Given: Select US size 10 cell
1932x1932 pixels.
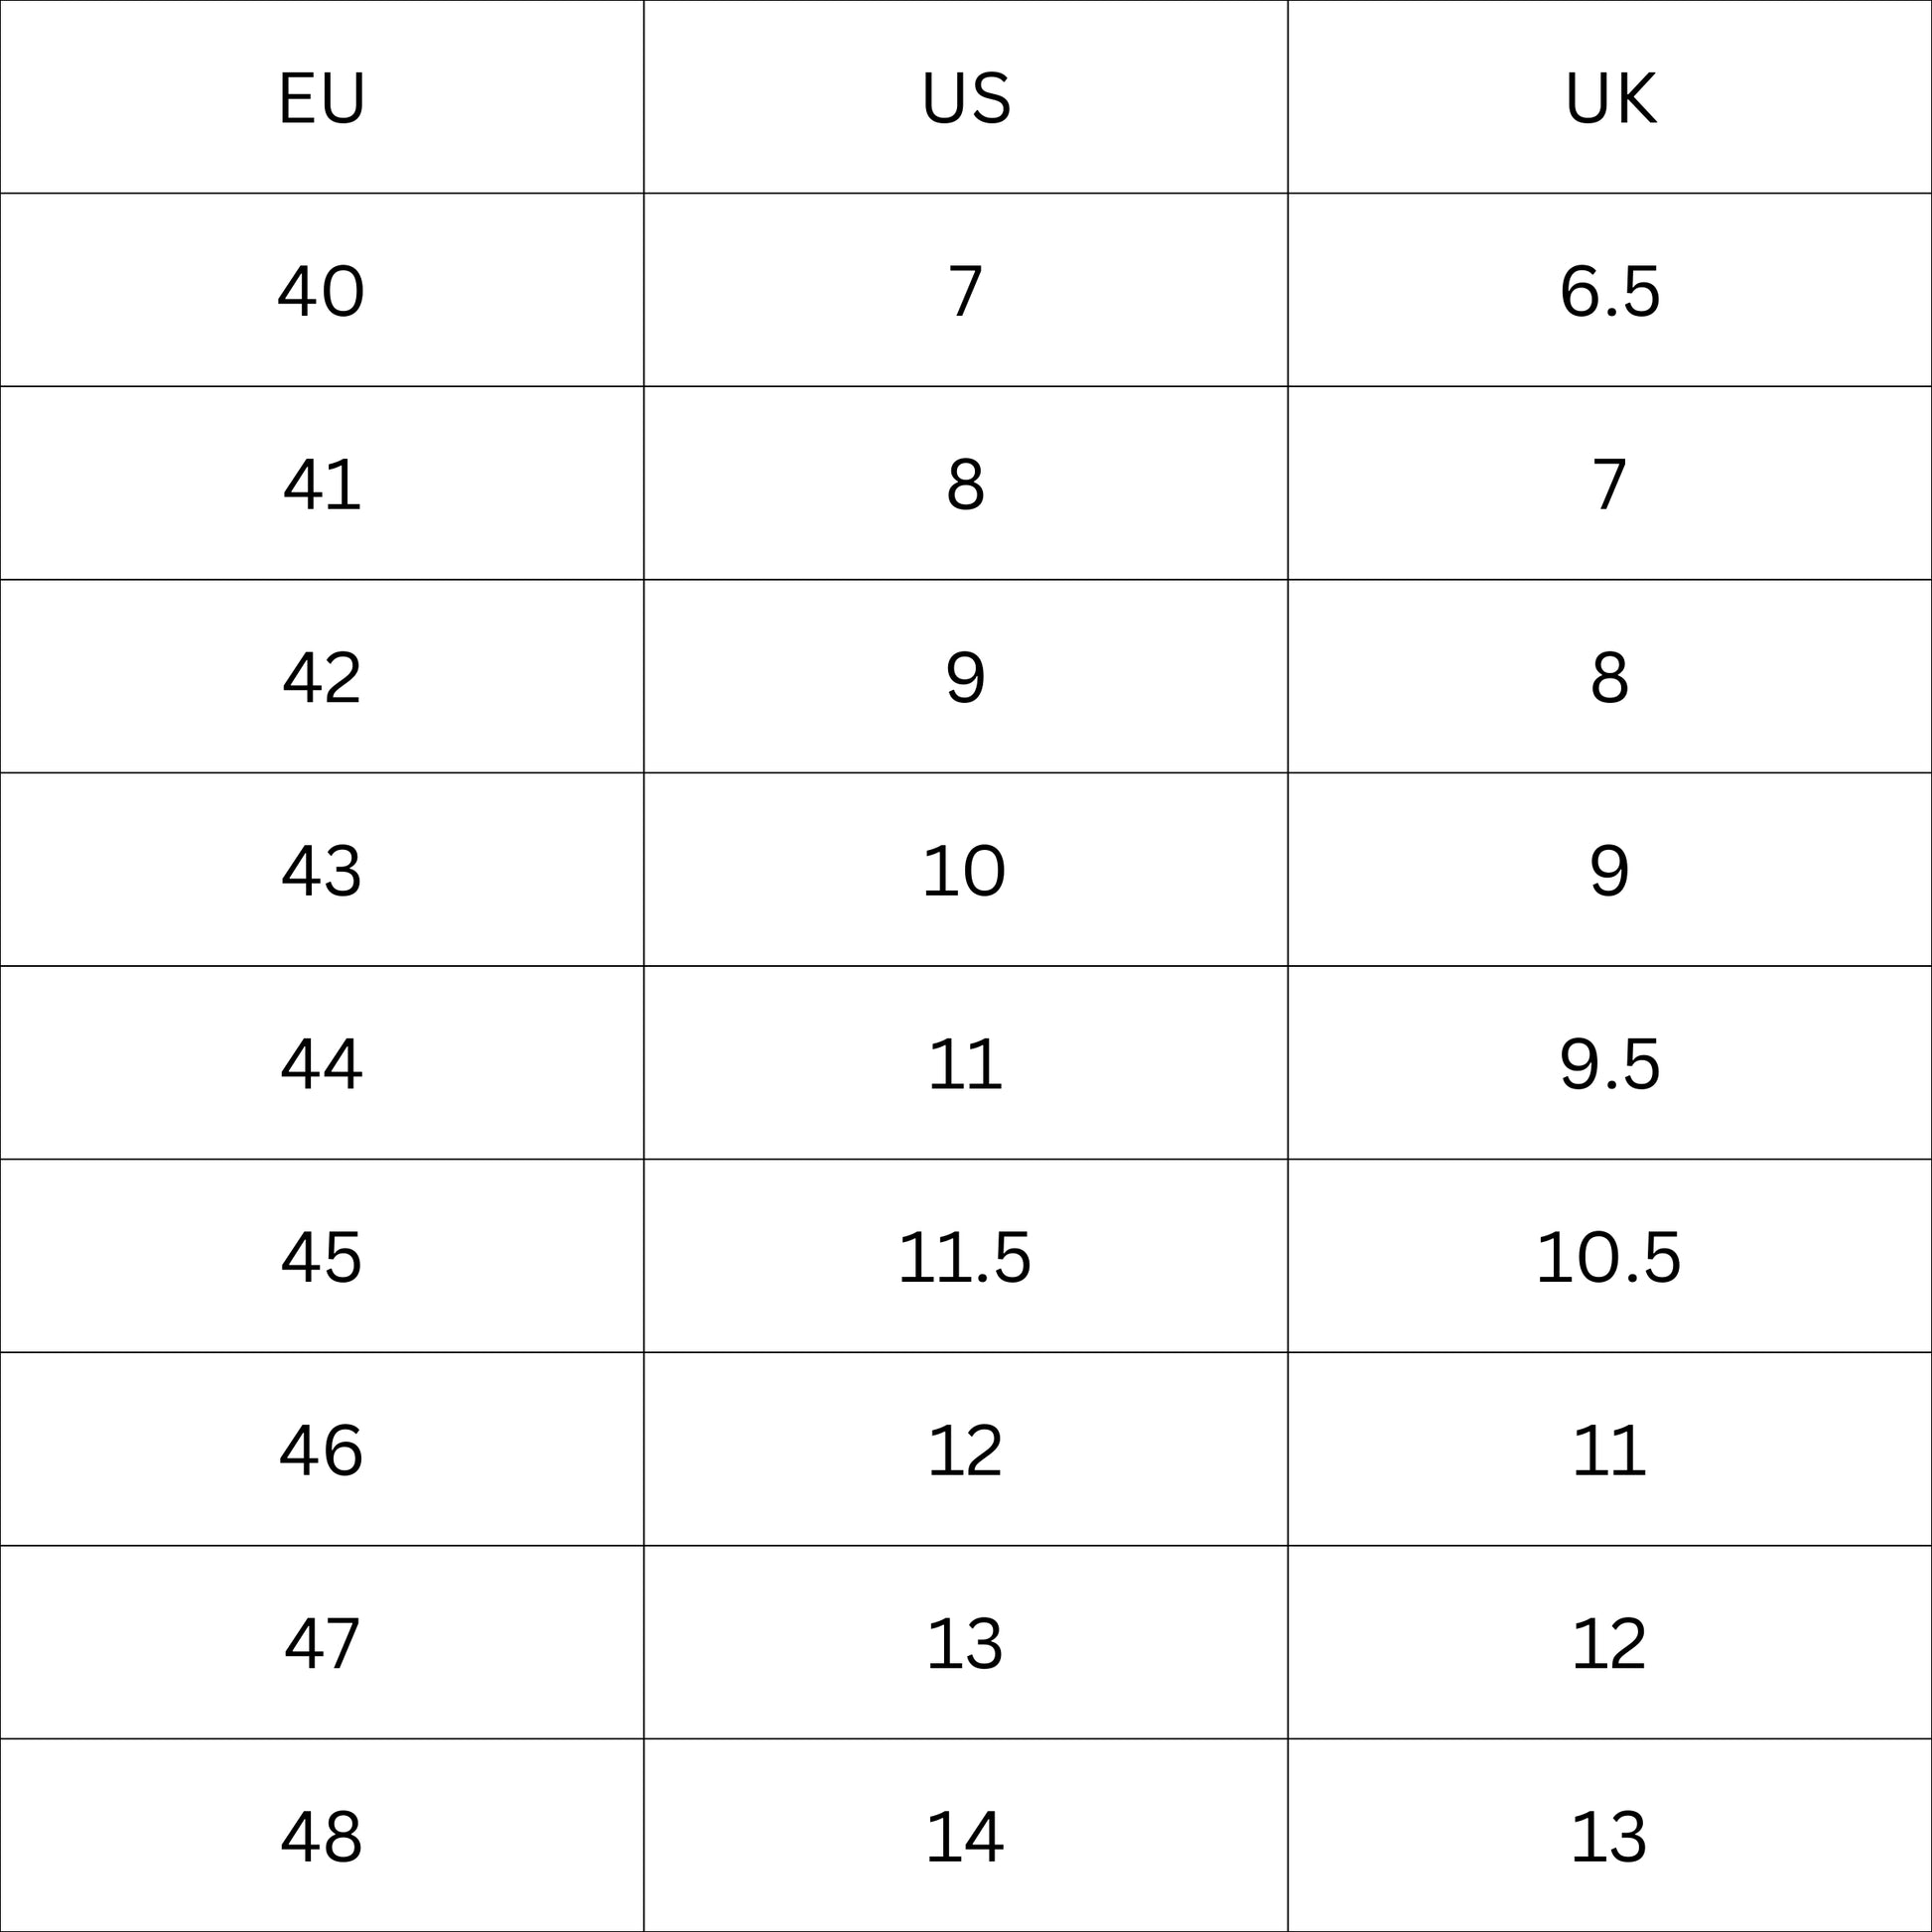Looking at the screenshot, I should tap(965, 870).
